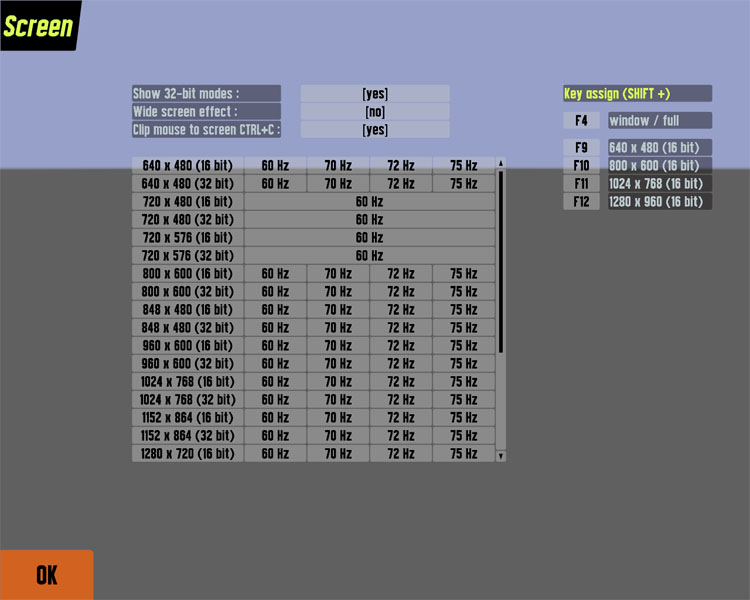
Task: Click '1024 x 768 (16 bit)' key assign entry for F11
Action: point(660,183)
